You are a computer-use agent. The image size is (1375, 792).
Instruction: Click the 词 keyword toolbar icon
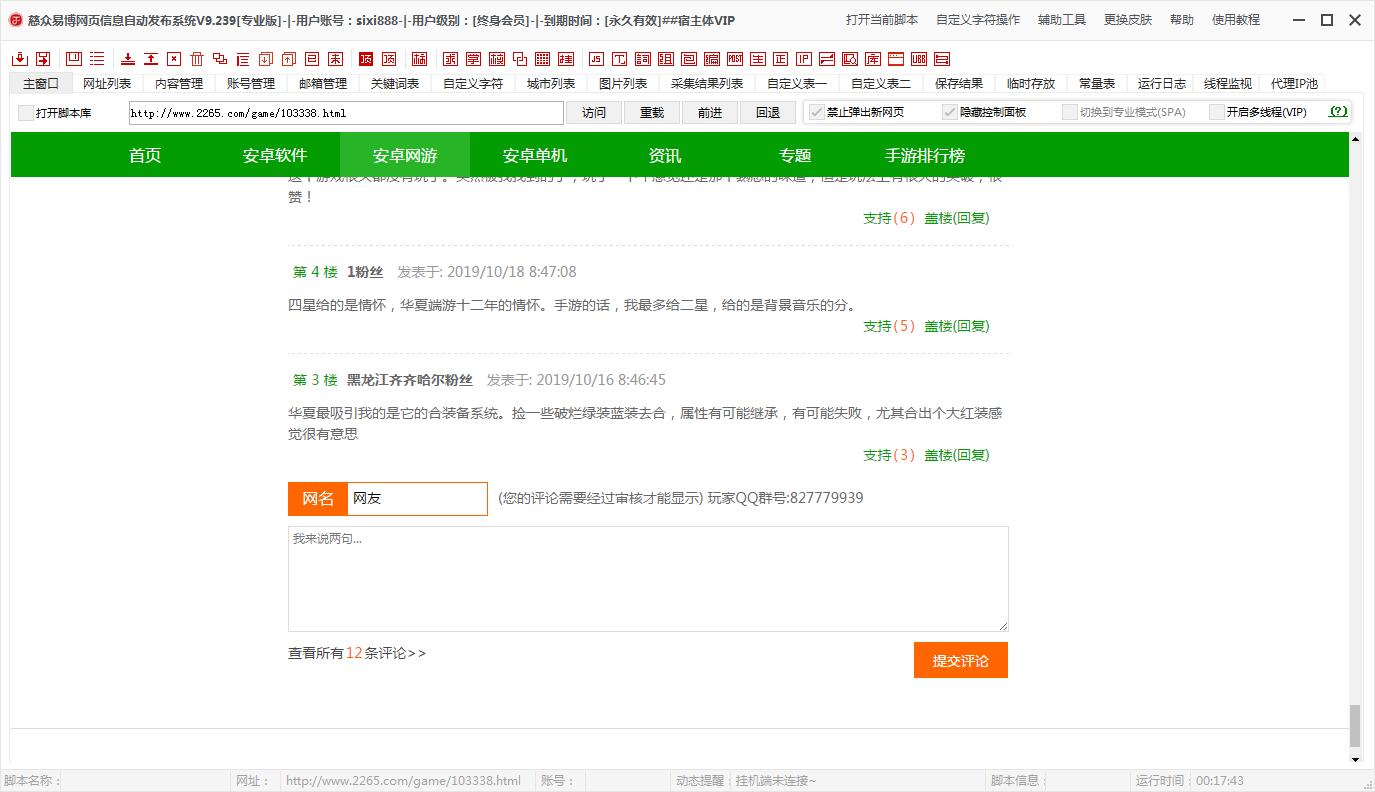tap(642, 59)
